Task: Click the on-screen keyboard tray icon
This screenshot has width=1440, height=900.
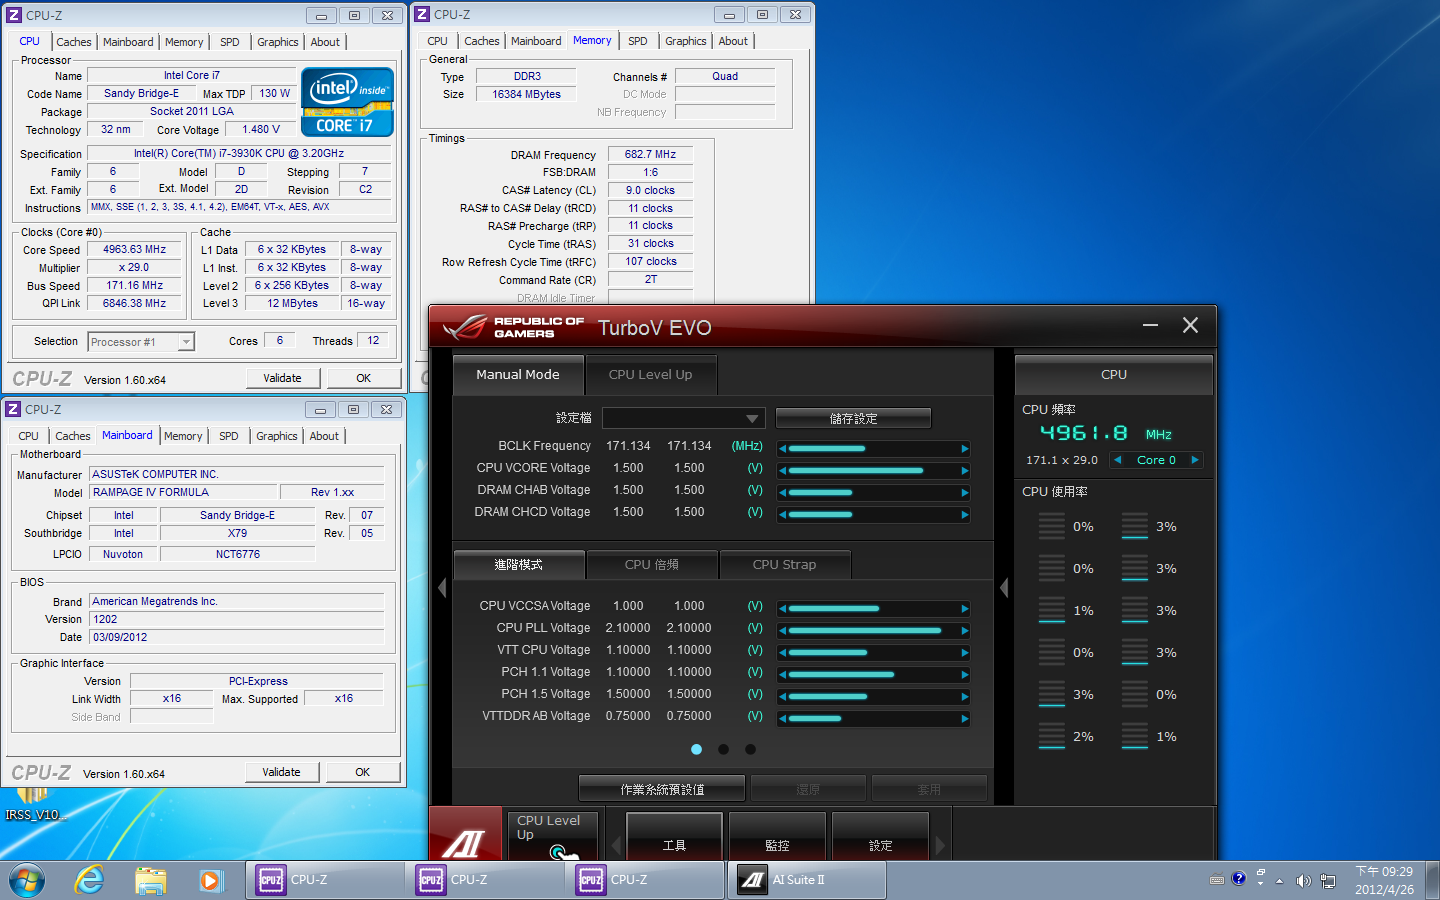Action: coord(1217,880)
